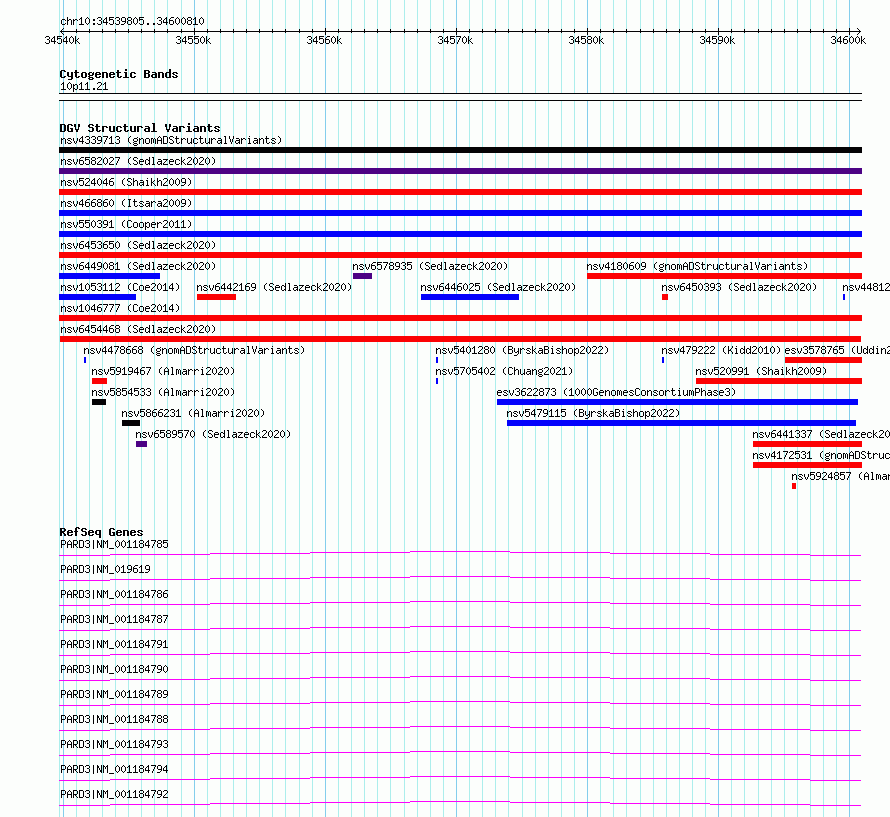
Task: Click the nsv6578935 purple variant bar
Action: 362,276
